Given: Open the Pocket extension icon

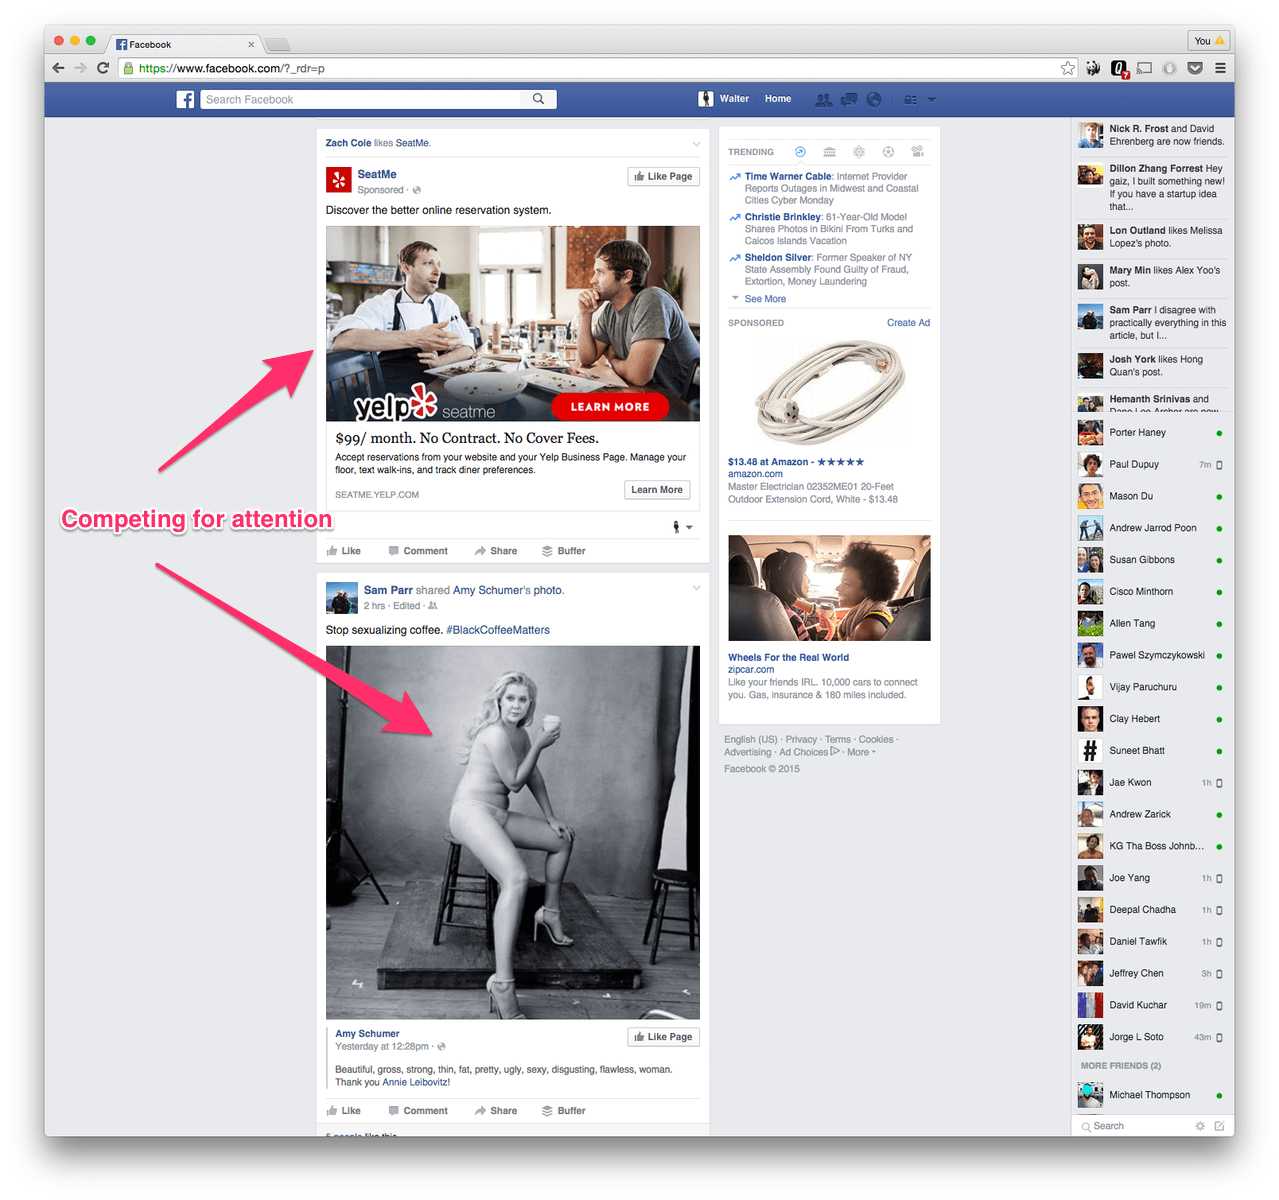Looking at the screenshot, I should pos(1195,68).
